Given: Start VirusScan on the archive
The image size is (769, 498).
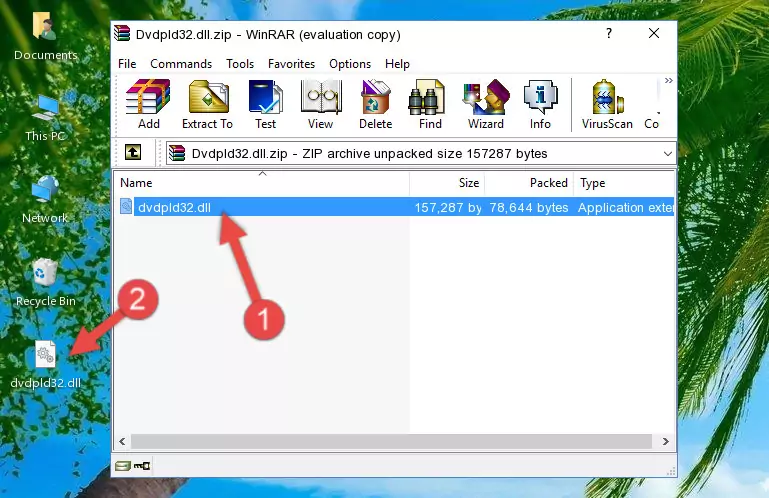Looking at the screenshot, I should point(607,104).
